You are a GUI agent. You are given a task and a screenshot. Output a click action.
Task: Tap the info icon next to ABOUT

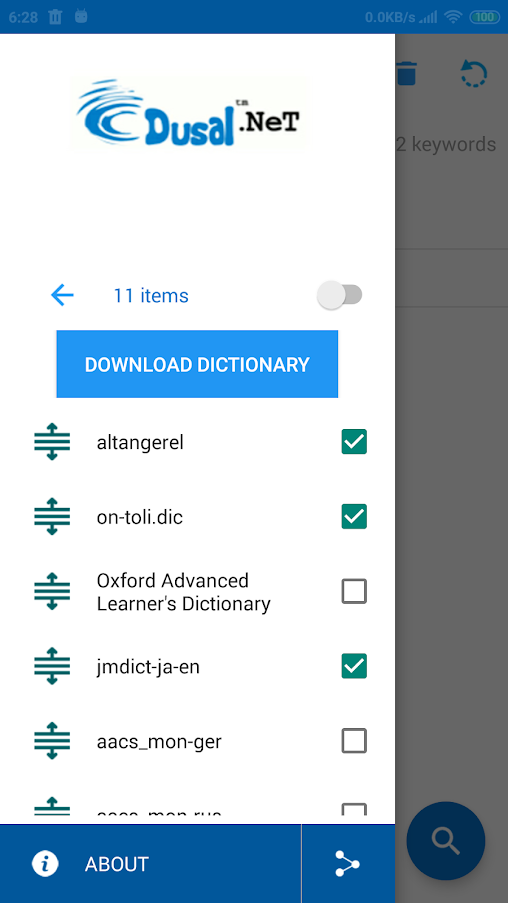point(45,864)
